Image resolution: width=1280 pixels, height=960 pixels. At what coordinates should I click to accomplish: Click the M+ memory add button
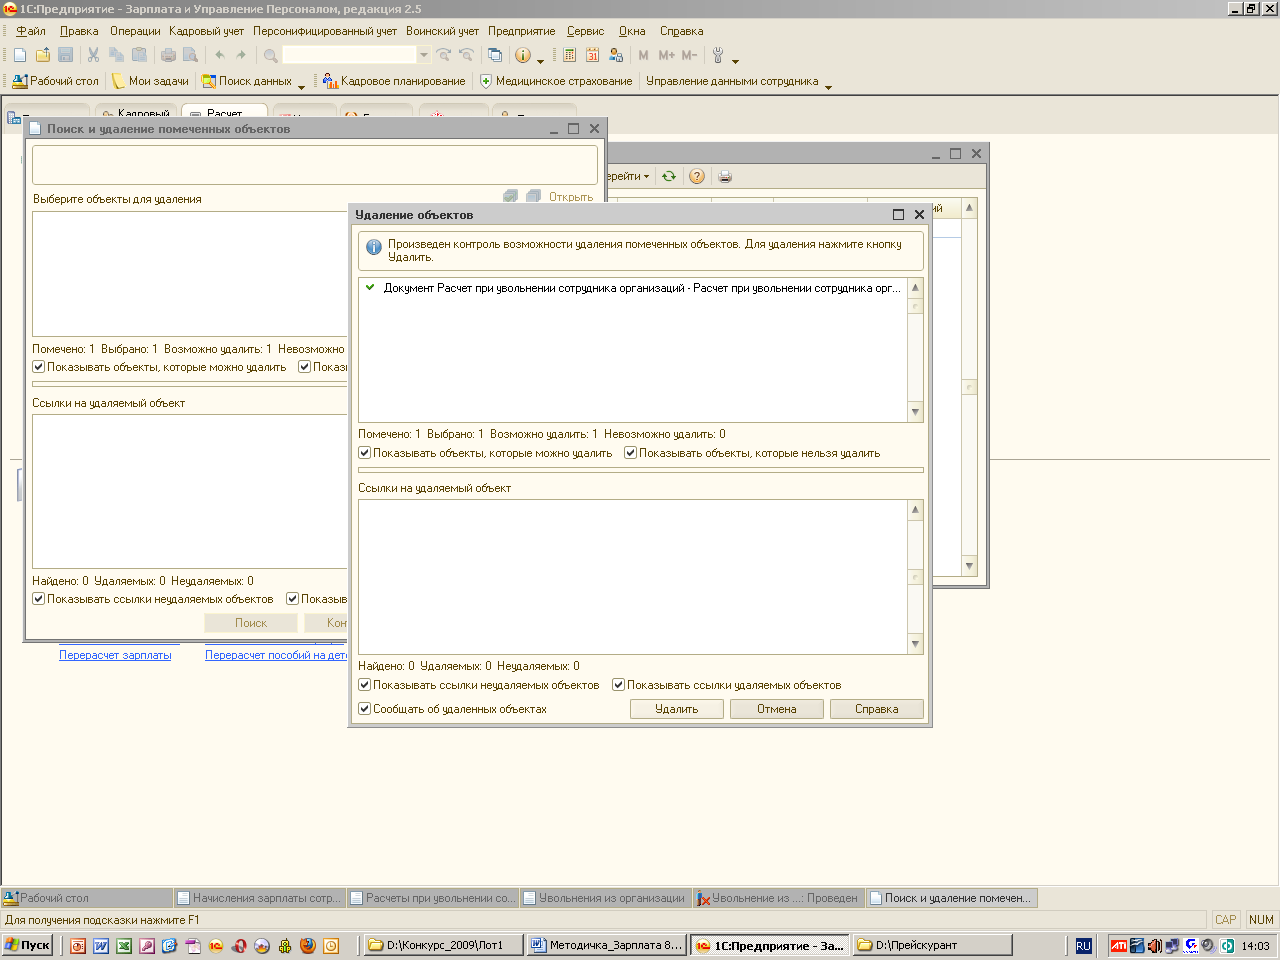click(667, 55)
